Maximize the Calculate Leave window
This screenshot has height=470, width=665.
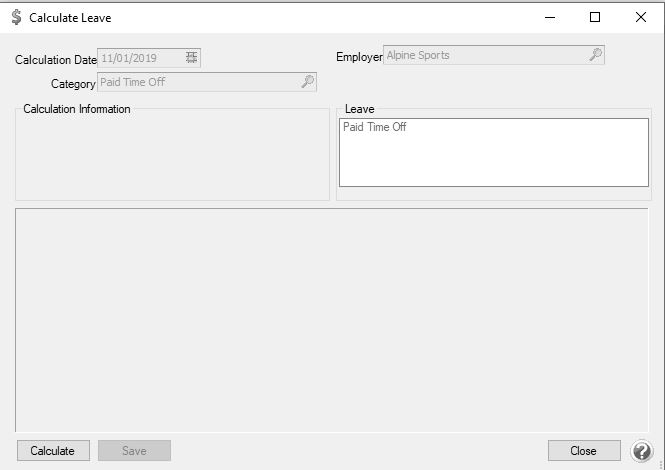[x=595, y=17]
